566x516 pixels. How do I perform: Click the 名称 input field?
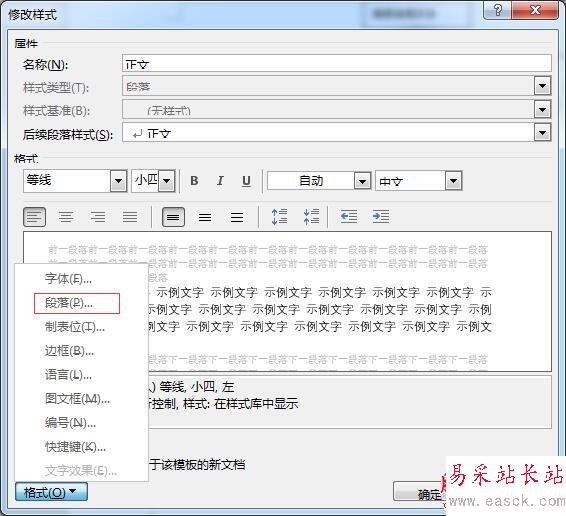pos(336,63)
